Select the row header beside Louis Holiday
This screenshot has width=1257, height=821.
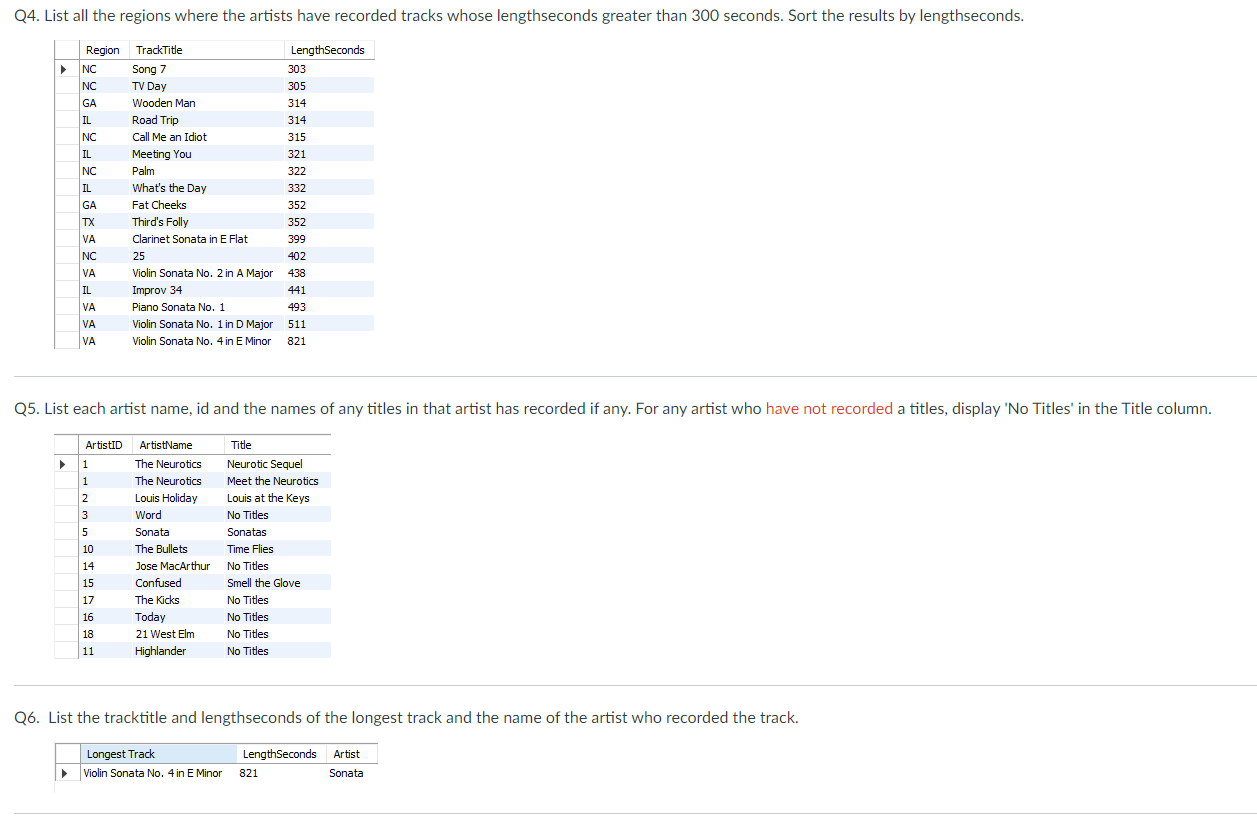click(x=62, y=498)
